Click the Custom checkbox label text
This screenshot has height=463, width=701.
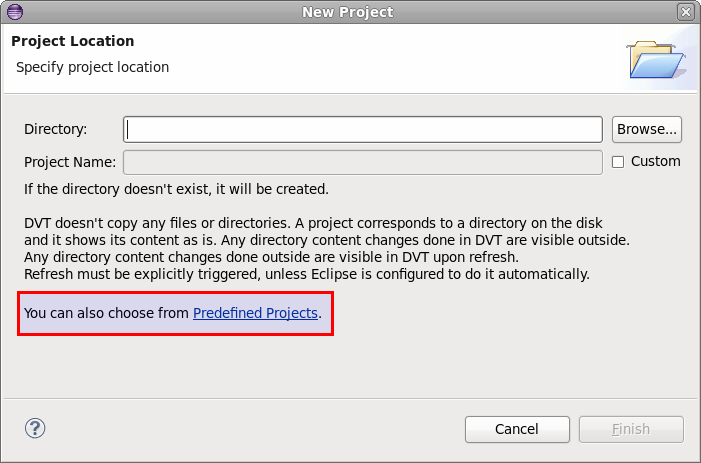click(655, 162)
